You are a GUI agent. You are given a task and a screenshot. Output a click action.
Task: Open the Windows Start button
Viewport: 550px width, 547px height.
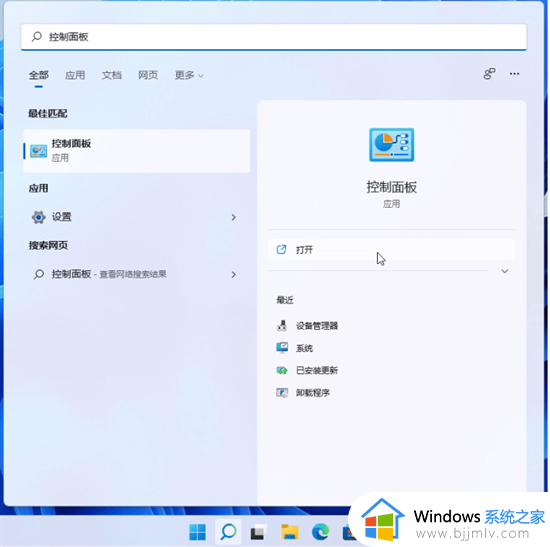[x=197, y=532]
